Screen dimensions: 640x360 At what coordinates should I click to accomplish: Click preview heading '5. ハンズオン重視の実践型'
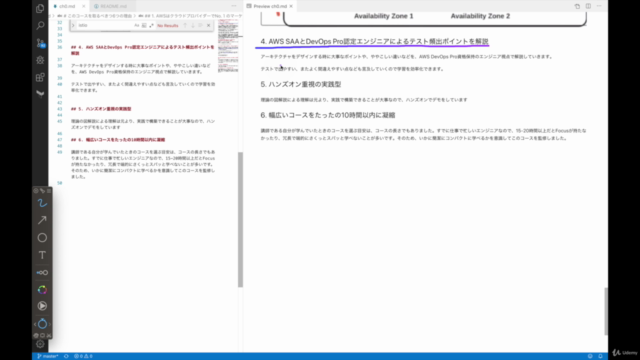[301, 84]
